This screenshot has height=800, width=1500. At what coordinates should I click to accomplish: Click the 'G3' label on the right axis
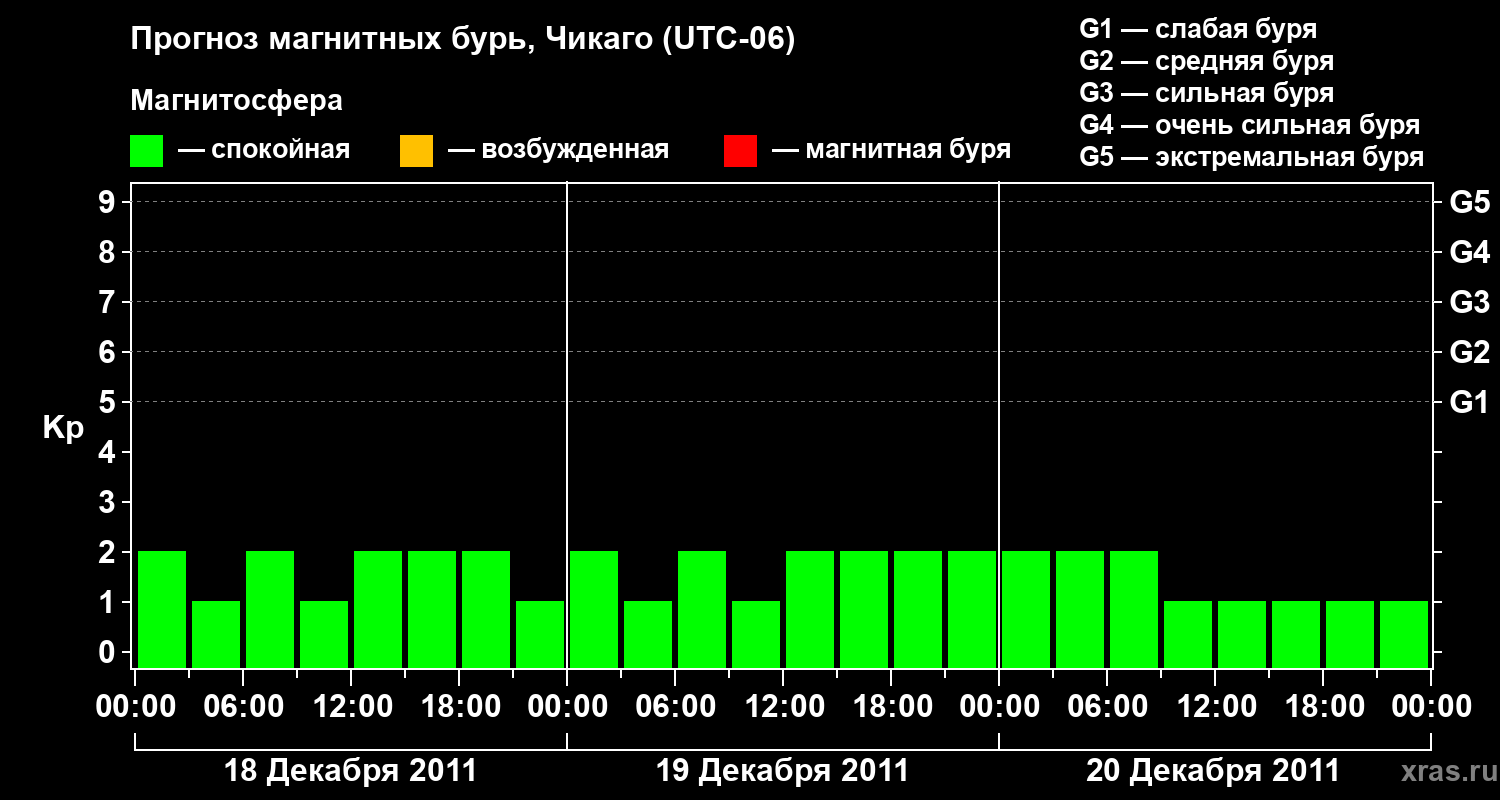tap(1470, 302)
